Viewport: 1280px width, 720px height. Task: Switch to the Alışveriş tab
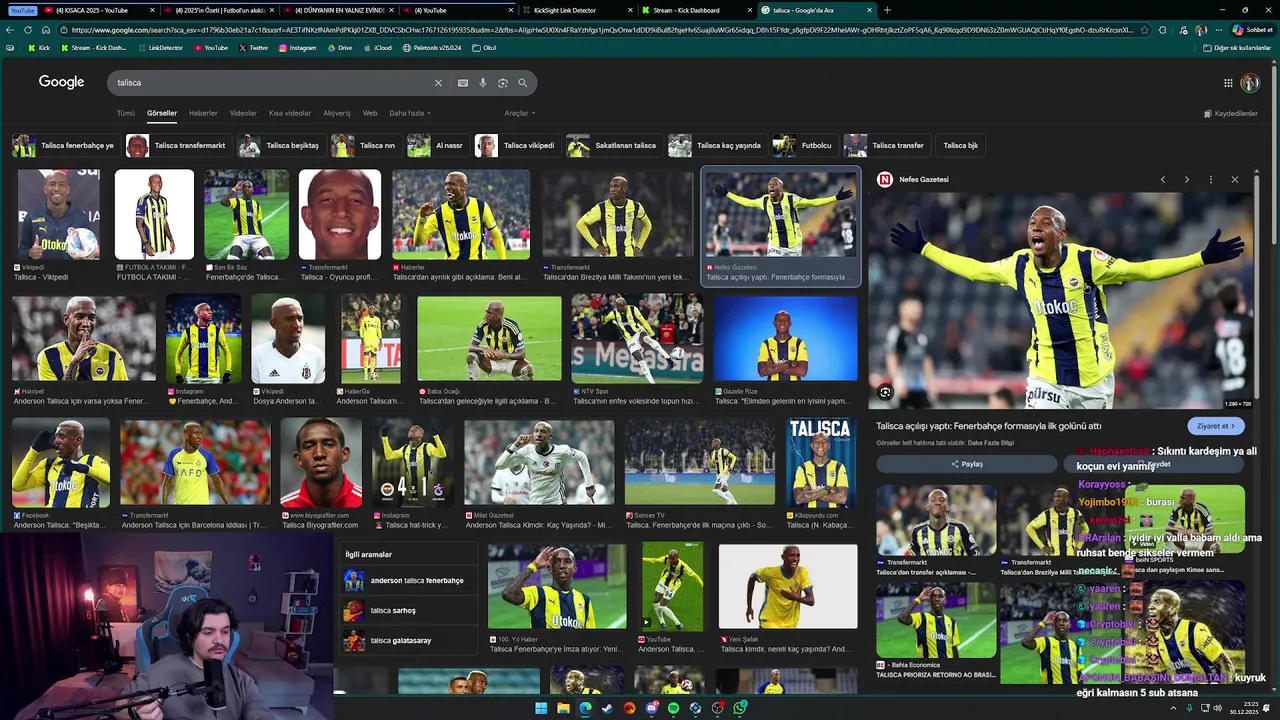337,113
